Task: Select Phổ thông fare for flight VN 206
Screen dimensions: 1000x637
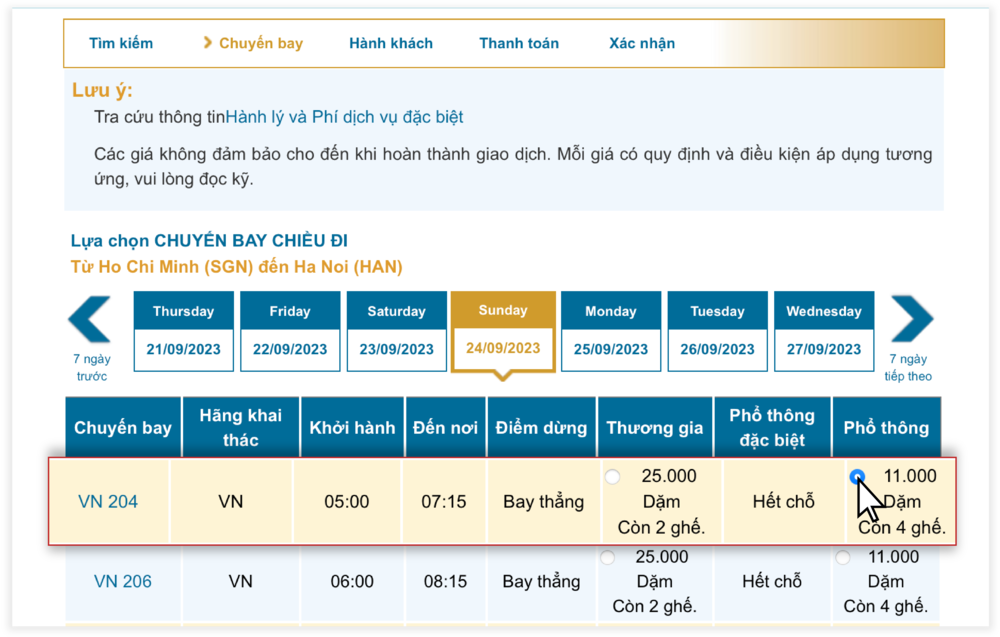Action: pos(844,557)
